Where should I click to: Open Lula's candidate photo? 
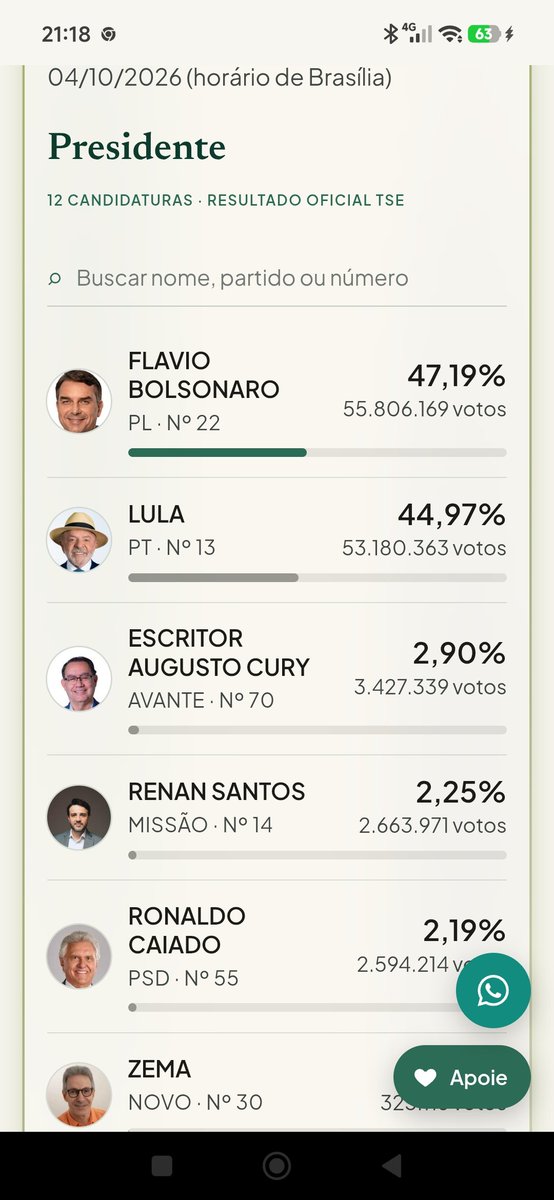coord(79,540)
